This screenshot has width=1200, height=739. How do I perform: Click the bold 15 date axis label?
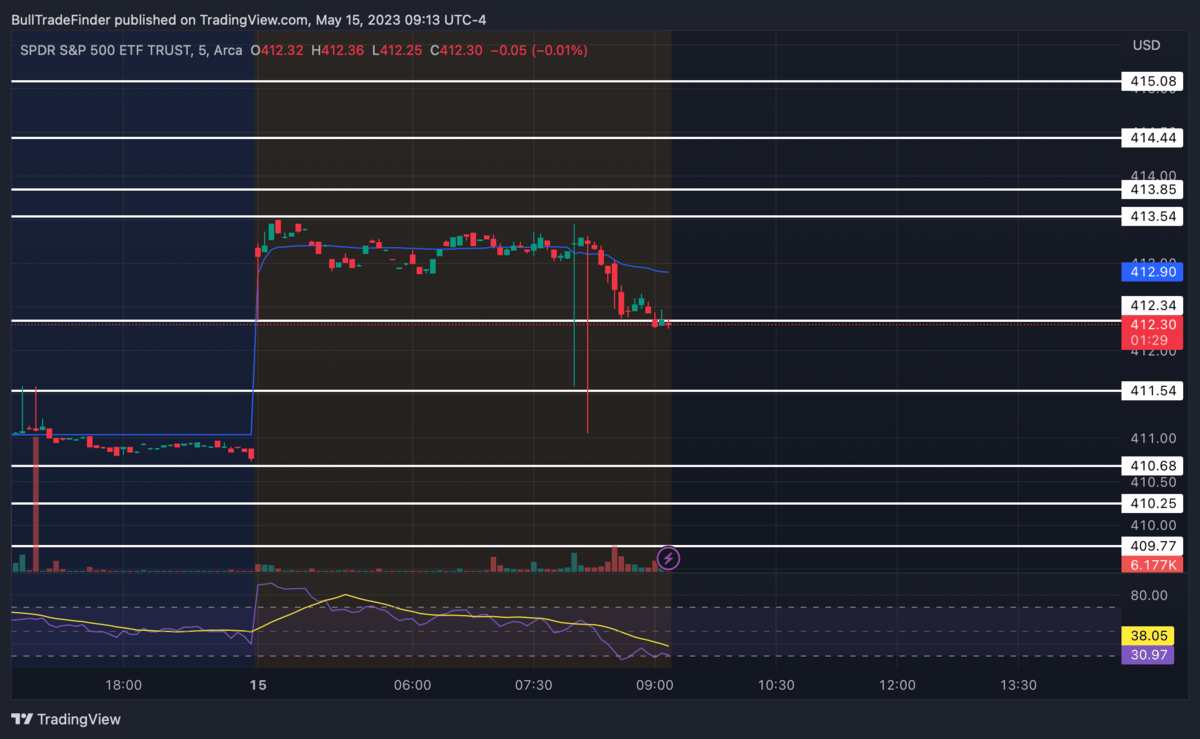tap(258, 685)
